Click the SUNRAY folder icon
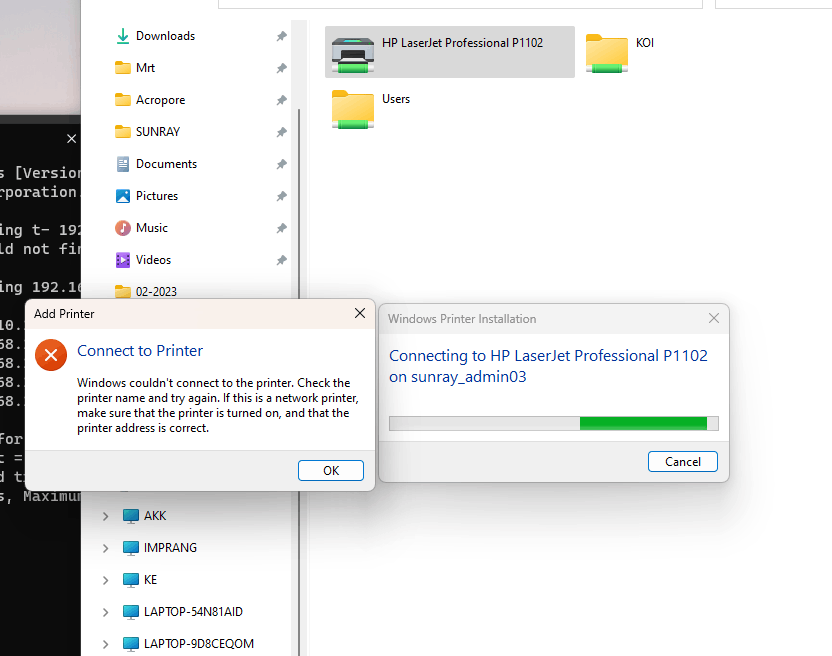The height and width of the screenshot is (656, 832). pyautogui.click(x=123, y=132)
